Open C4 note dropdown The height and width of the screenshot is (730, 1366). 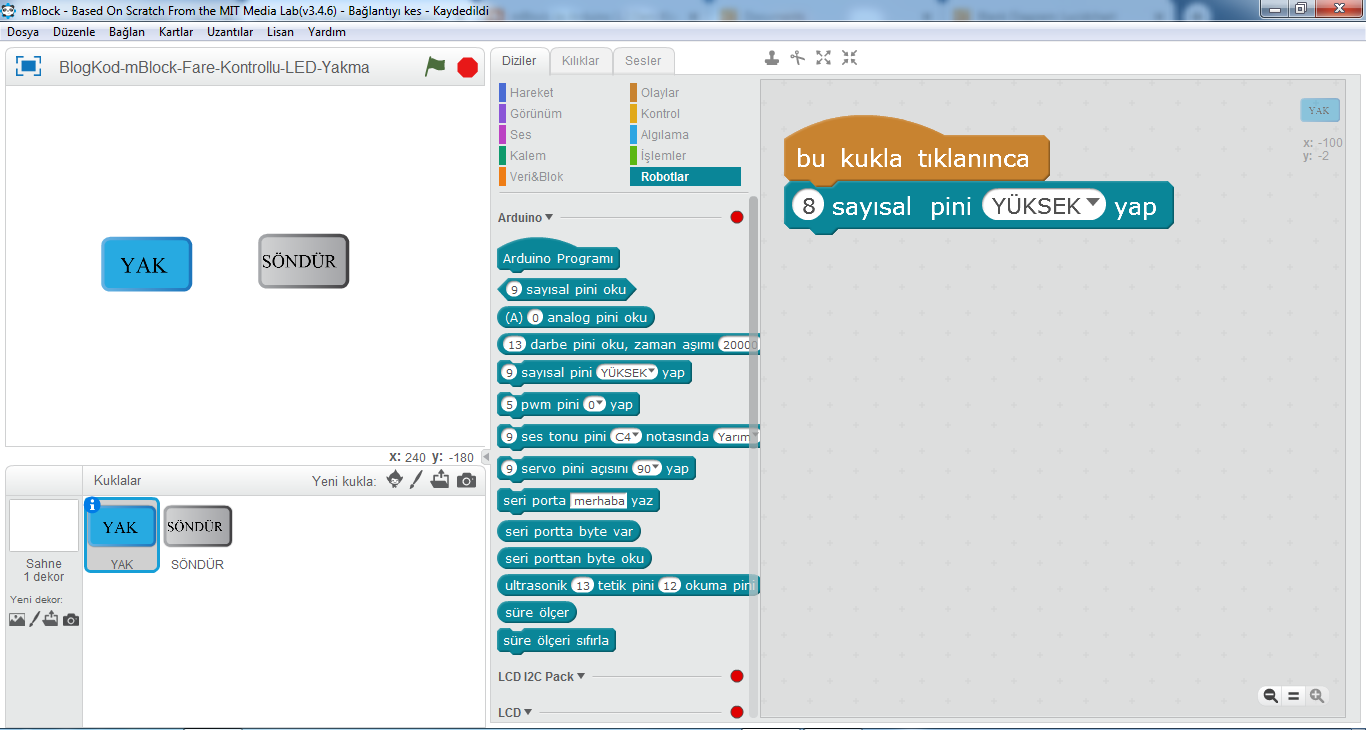click(x=626, y=437)
